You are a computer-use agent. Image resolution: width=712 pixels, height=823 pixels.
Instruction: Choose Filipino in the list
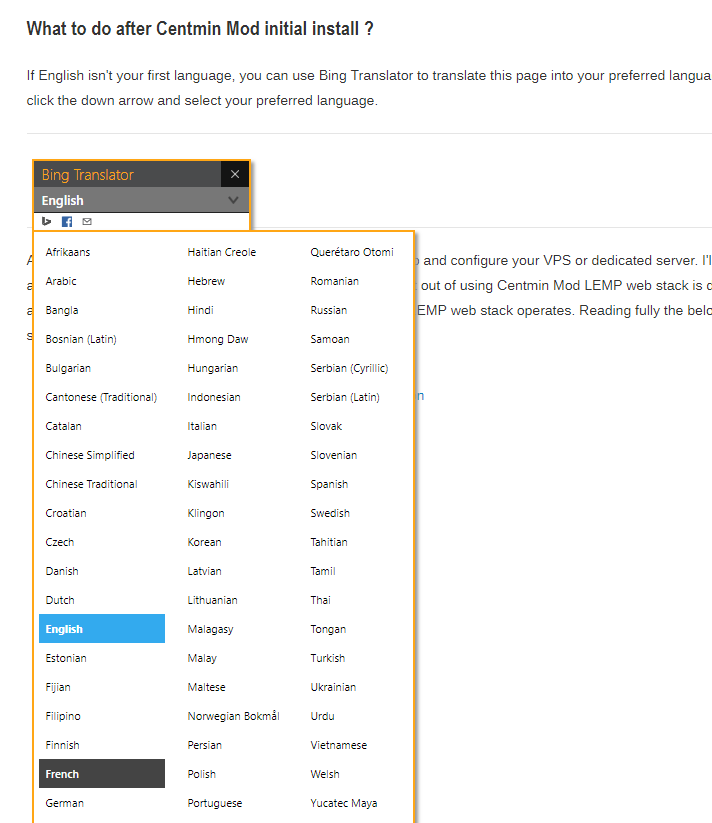tap(63, 716)
